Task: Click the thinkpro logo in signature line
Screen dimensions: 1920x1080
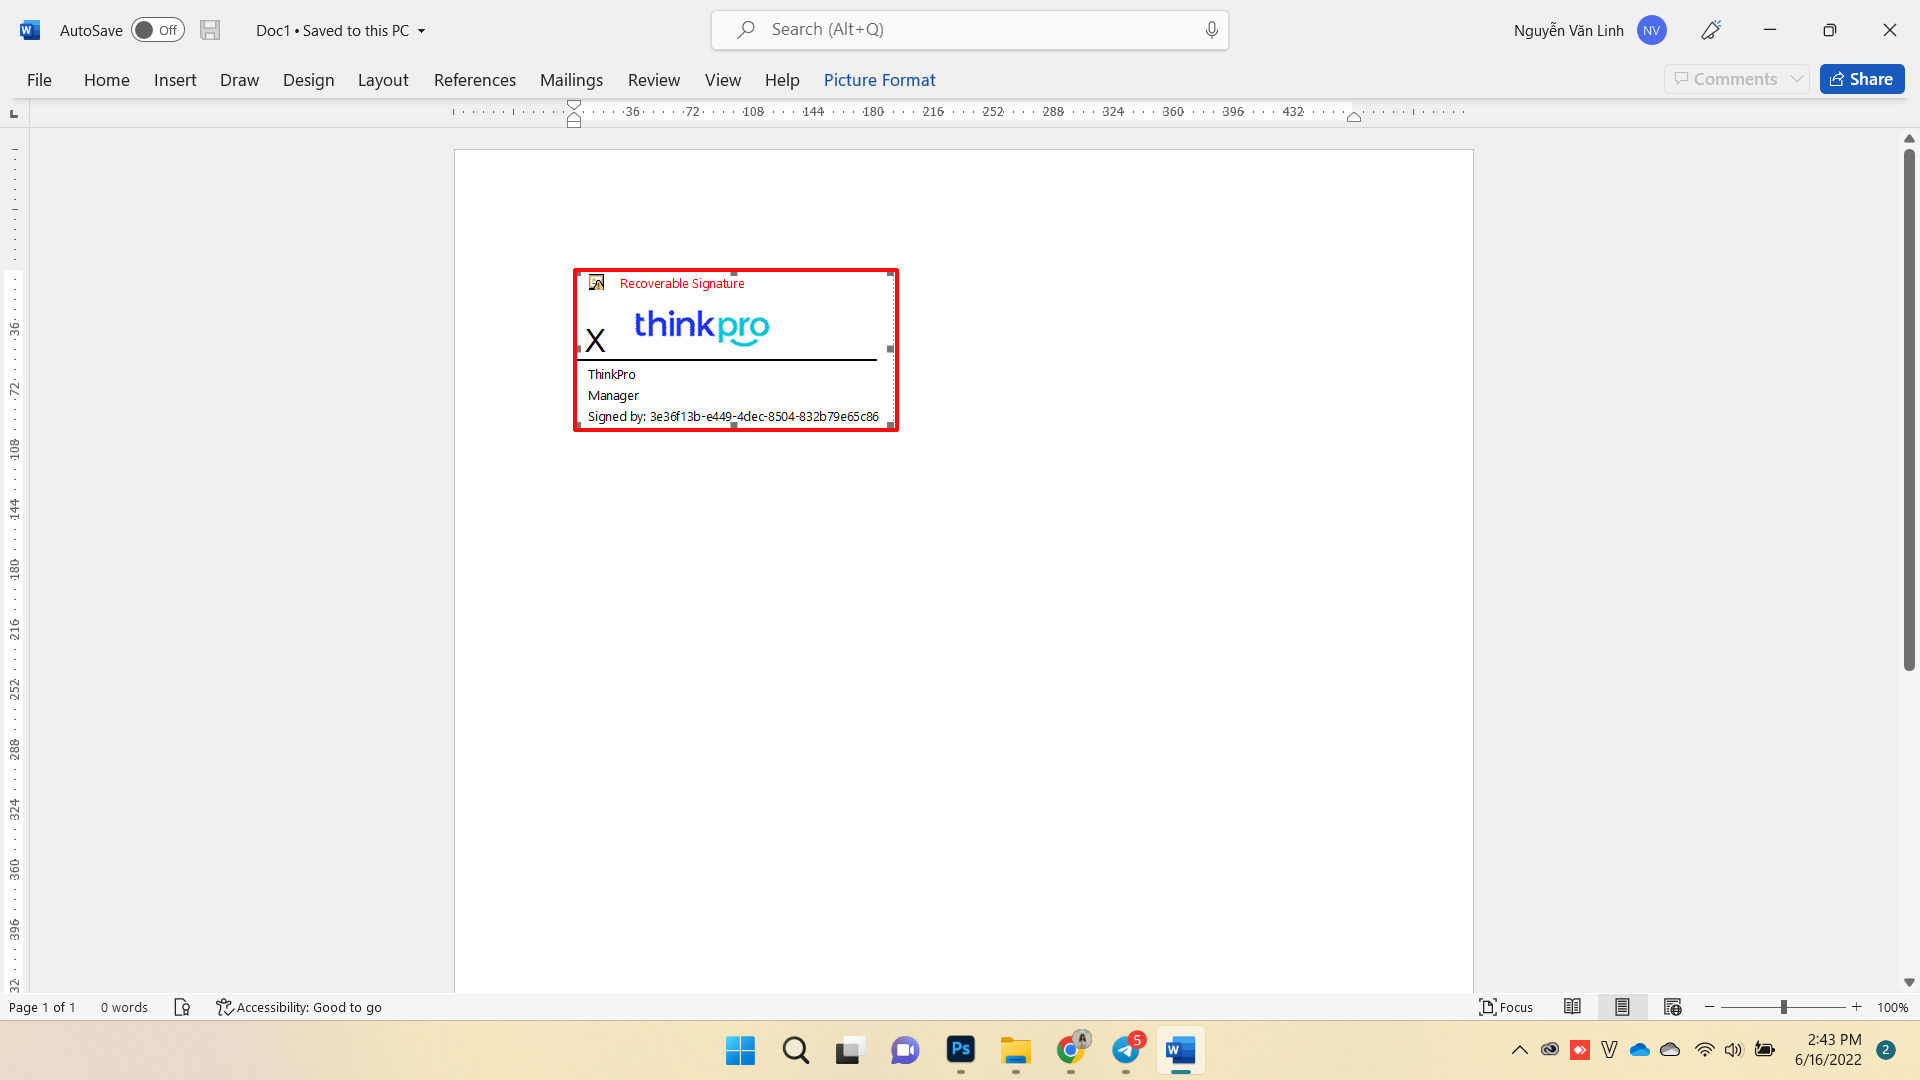Action: tap(702, 327)
